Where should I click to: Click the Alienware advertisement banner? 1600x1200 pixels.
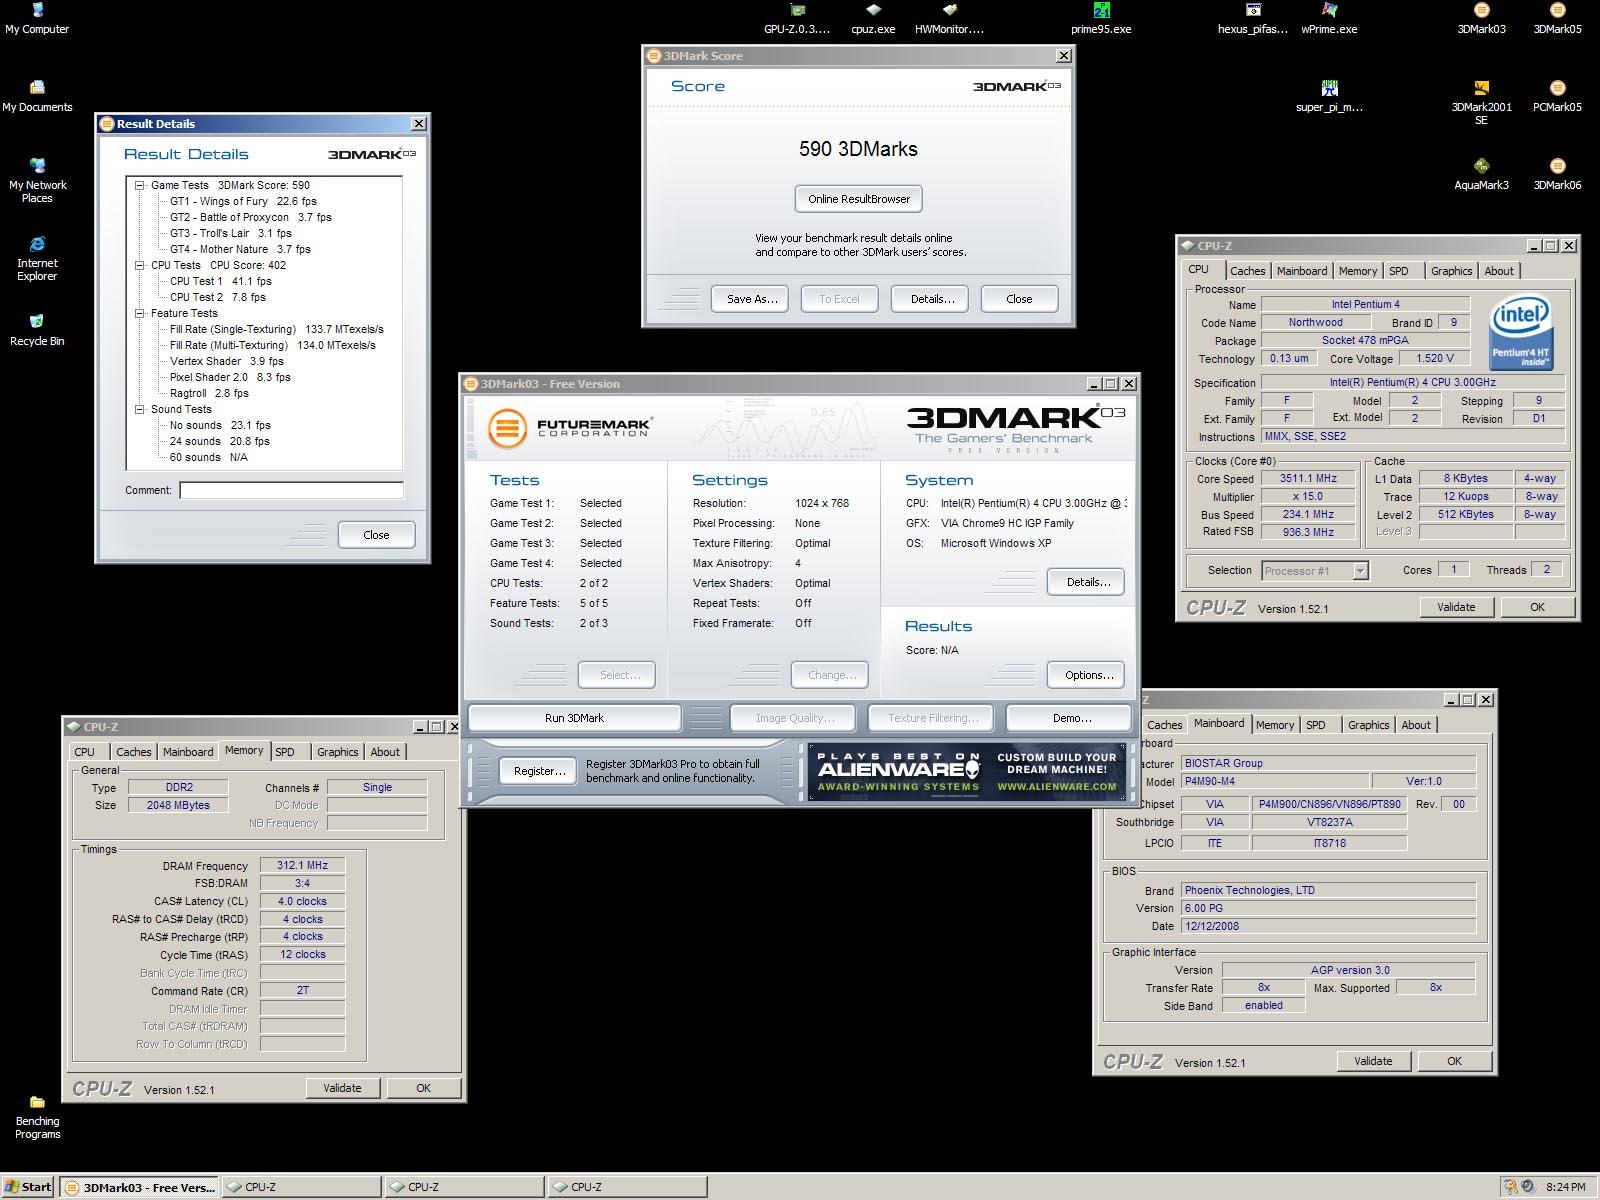coord(967,772)
